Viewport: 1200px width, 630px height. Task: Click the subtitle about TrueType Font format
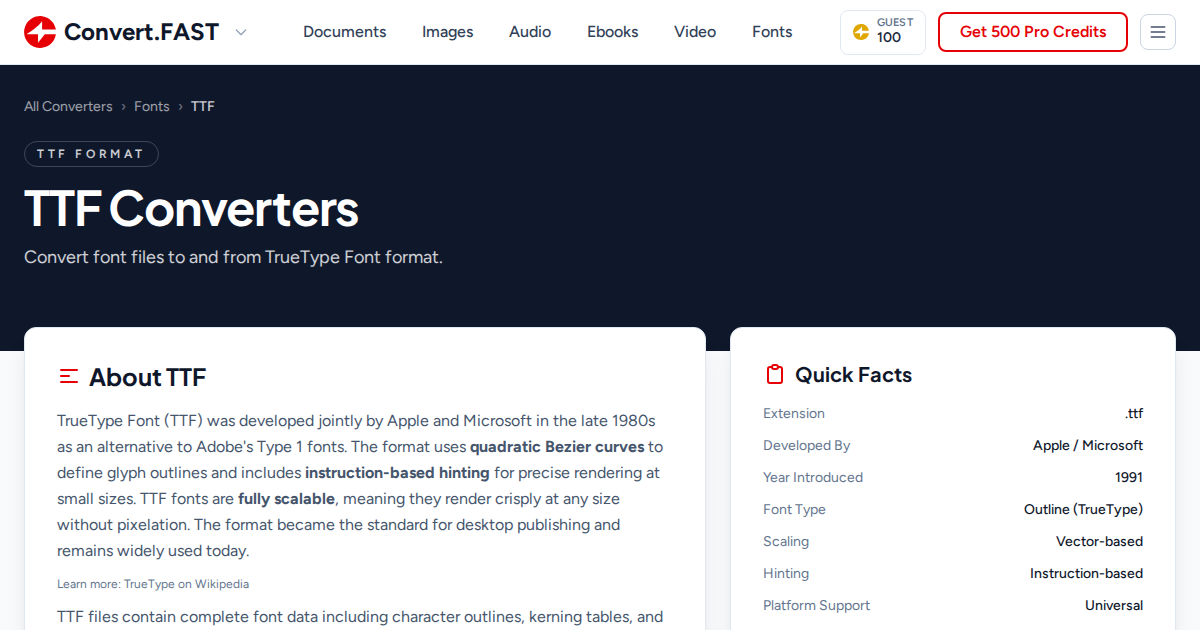(233, 257)
